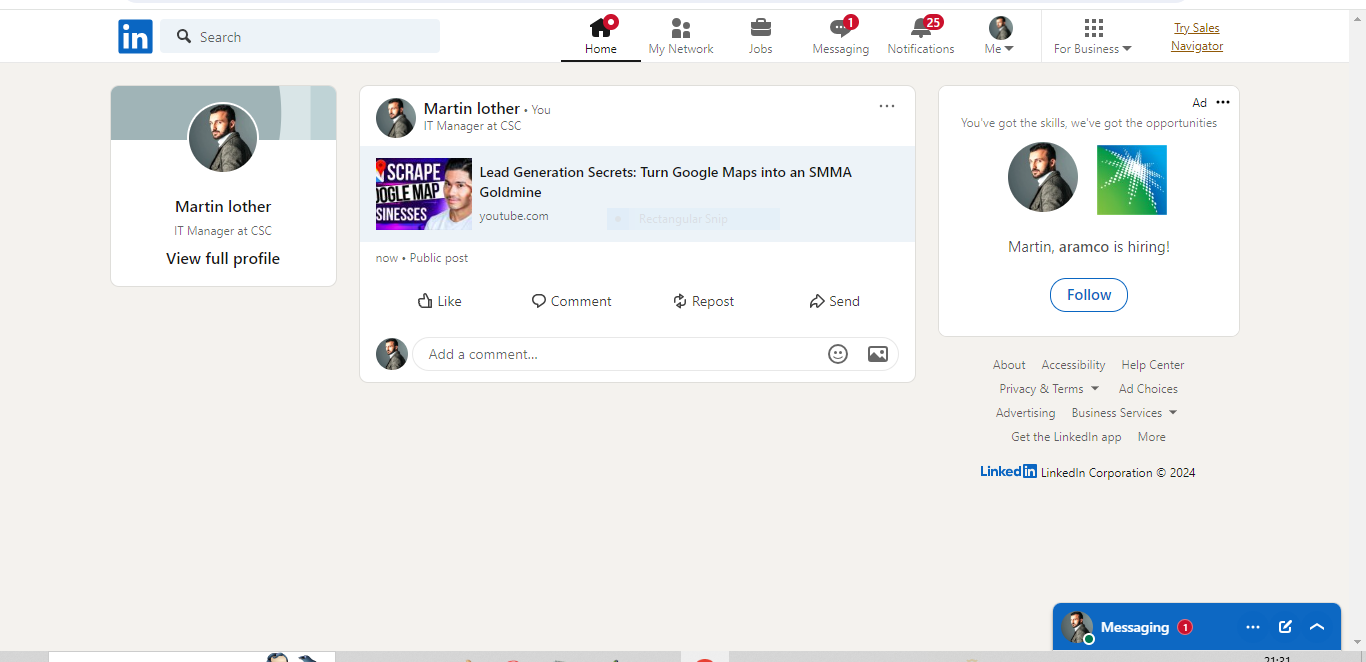
Task: Open ad options three-dot menu
Action: tap(1223, 102)
